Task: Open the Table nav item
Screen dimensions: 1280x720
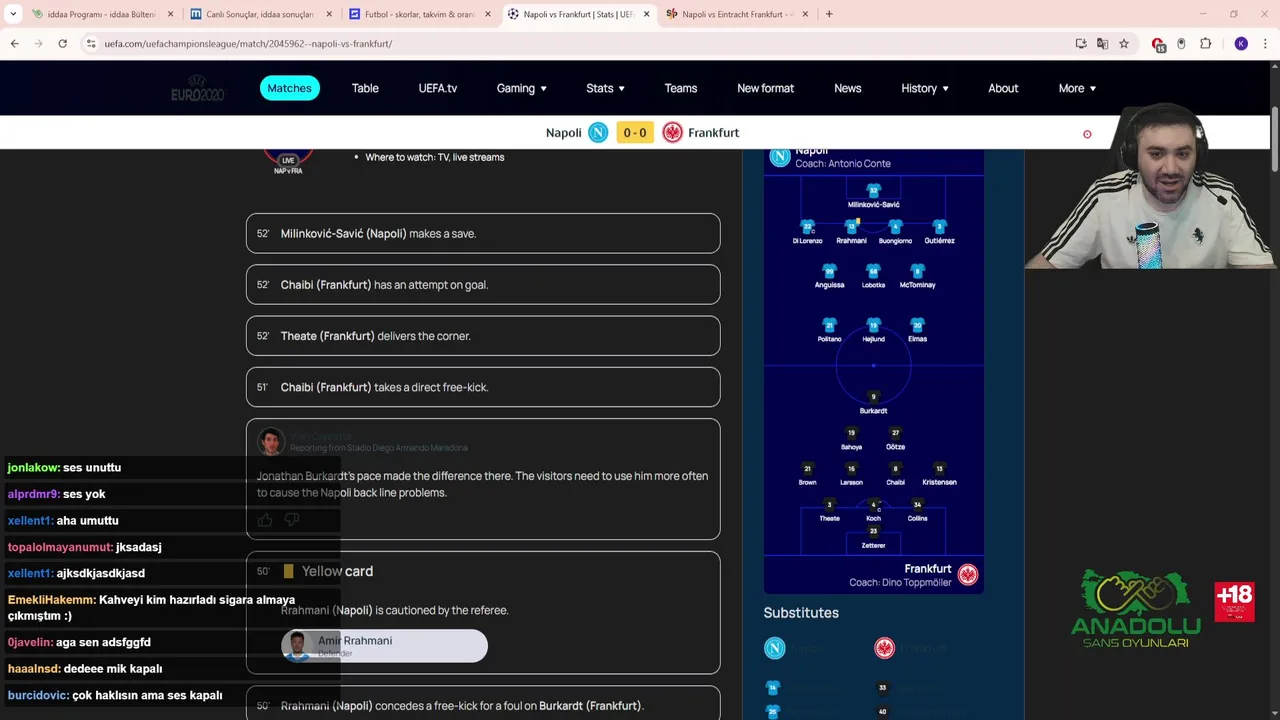Action: coord(365,88)
